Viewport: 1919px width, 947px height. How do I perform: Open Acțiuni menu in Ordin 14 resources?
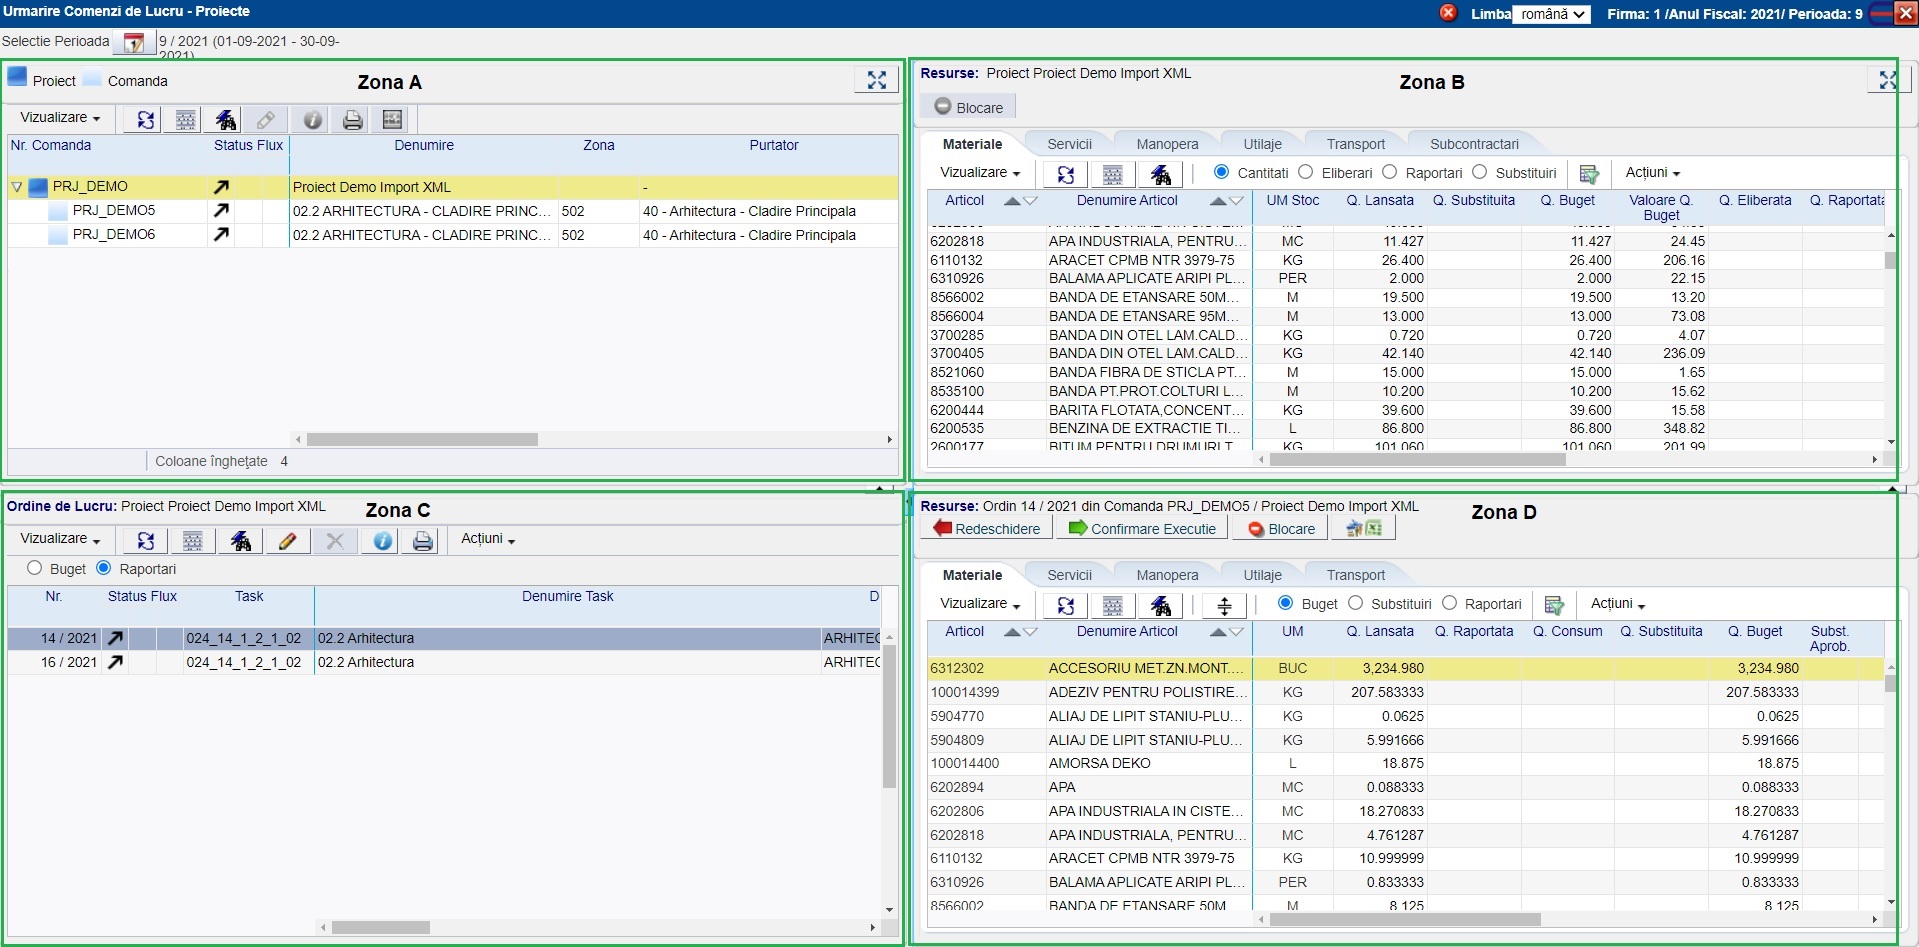pyautogui.click(x=1618, y=604)
